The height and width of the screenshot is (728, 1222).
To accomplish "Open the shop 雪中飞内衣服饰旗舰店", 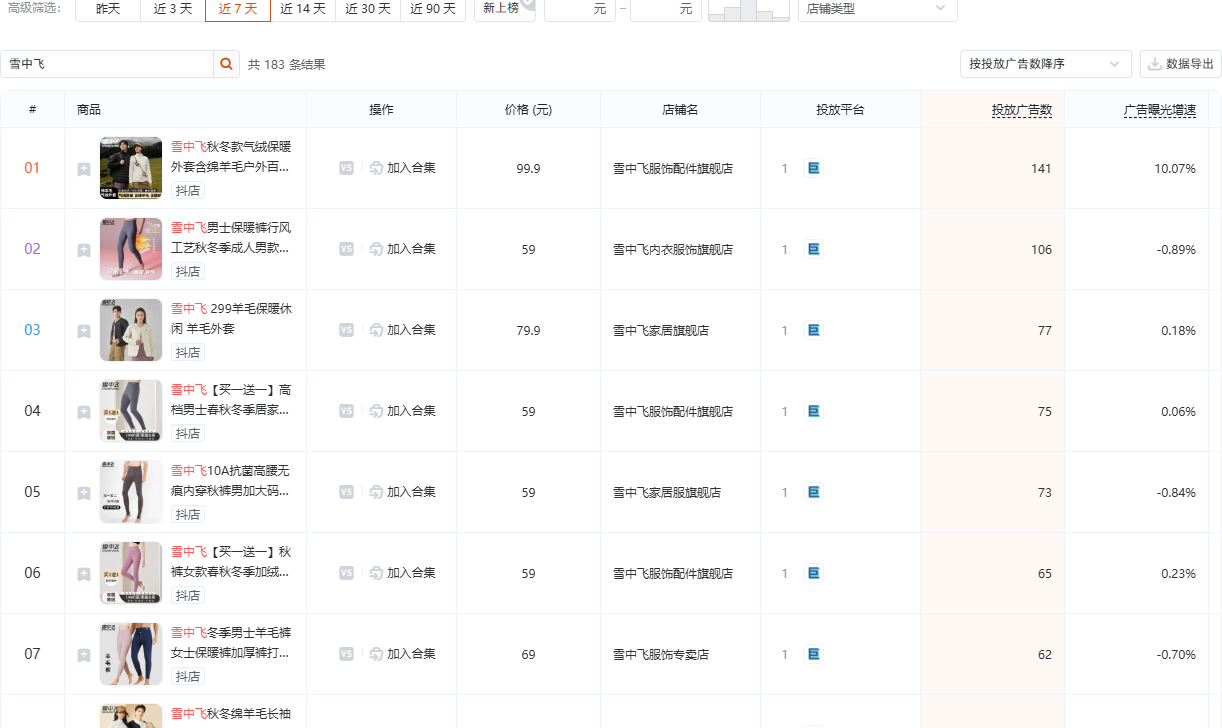I will 673,250.
